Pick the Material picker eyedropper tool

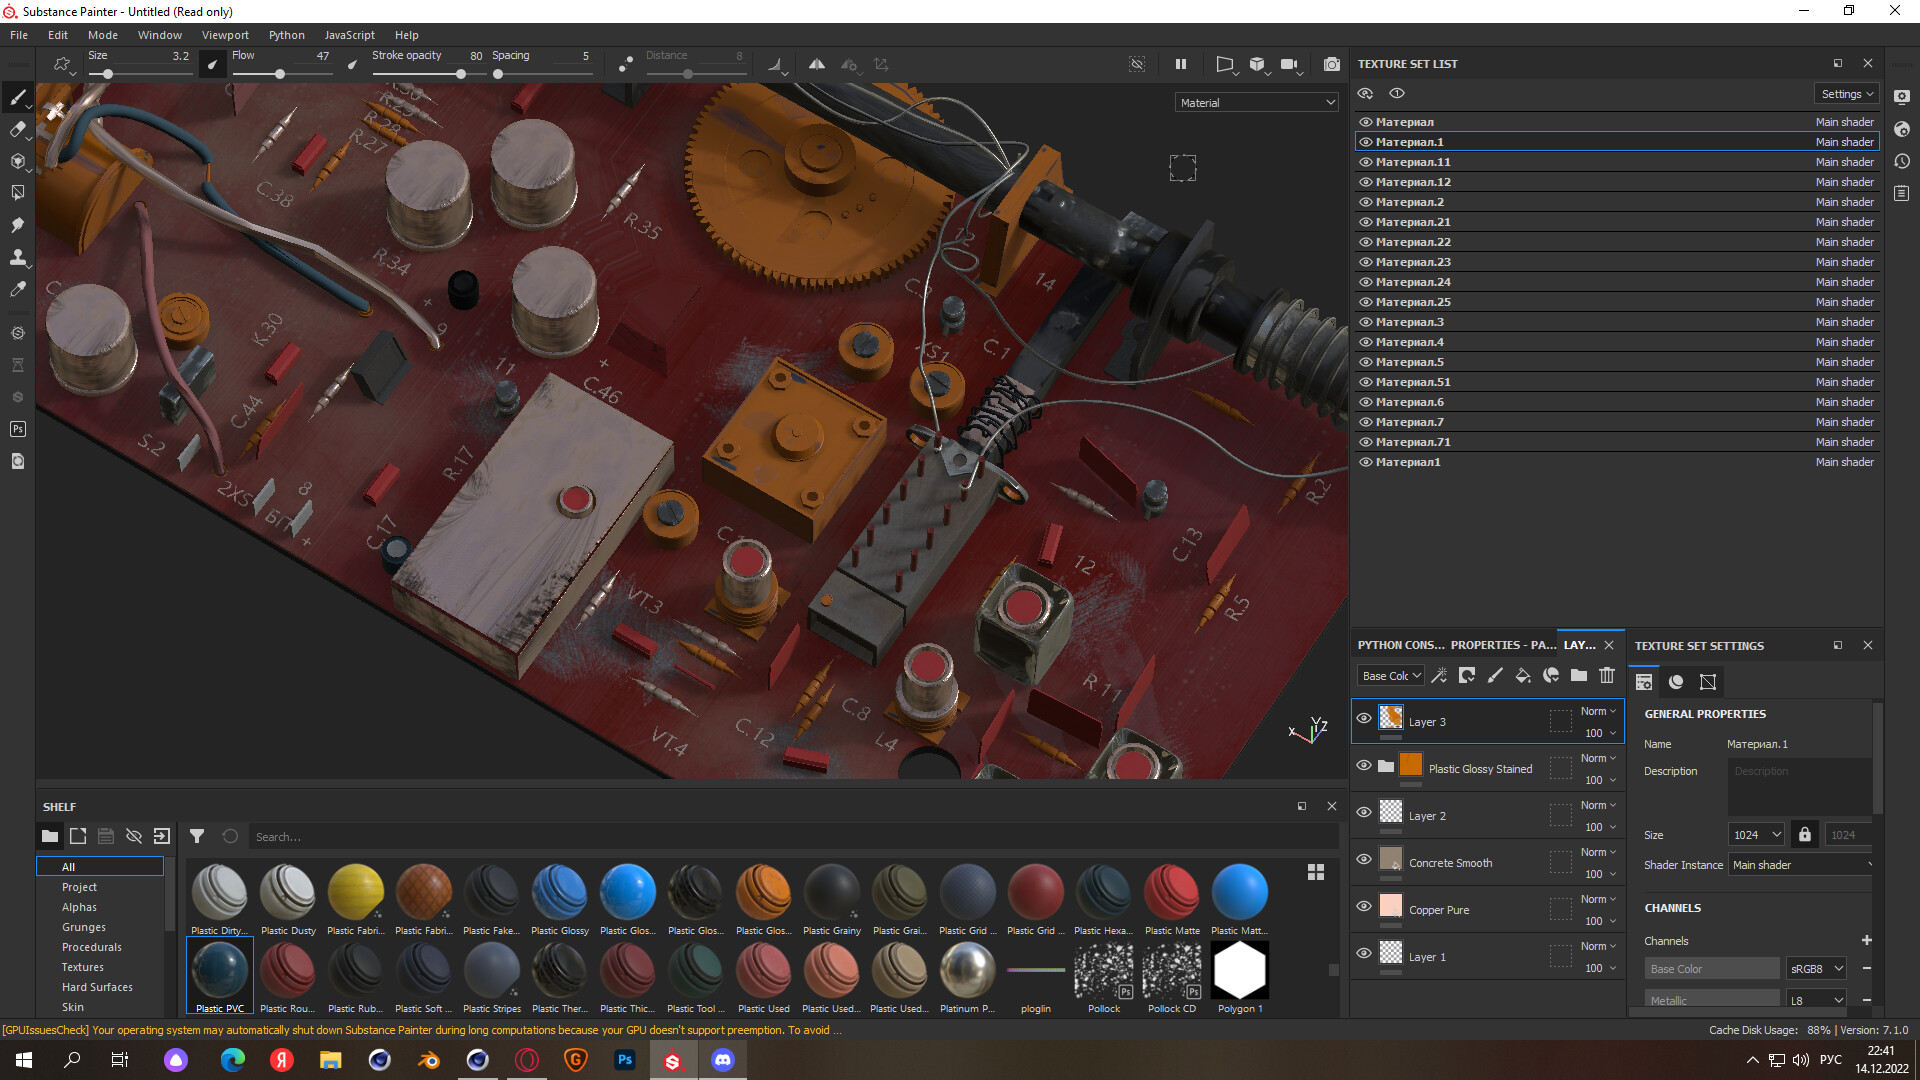pos(17,289)
